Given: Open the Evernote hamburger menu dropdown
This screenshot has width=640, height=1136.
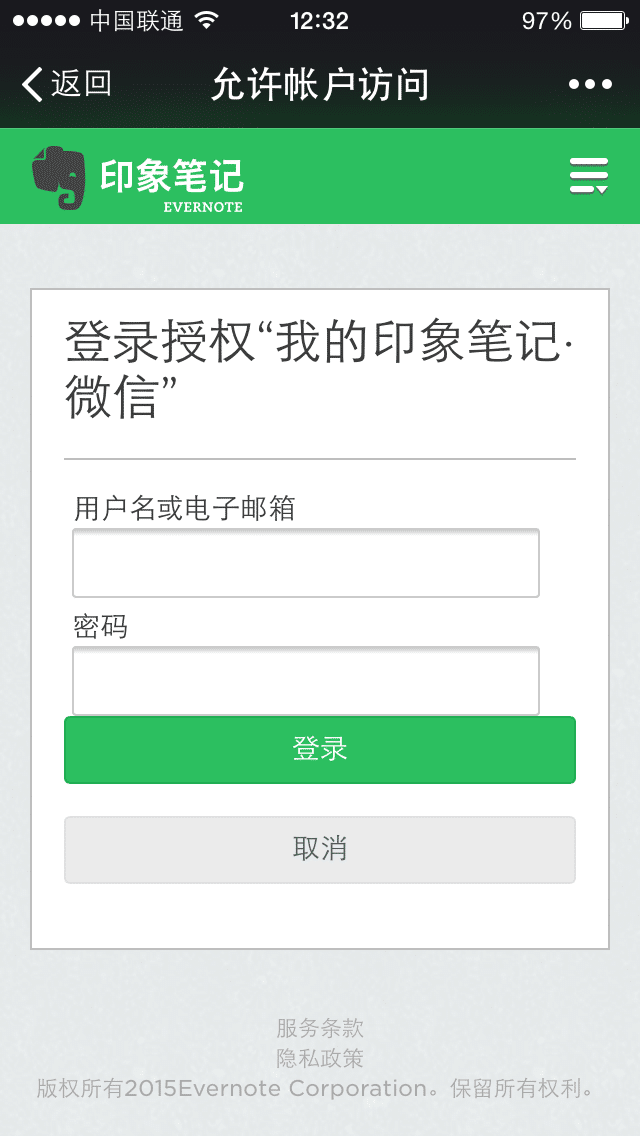Looking at the screenshot, I should [589, 176].
